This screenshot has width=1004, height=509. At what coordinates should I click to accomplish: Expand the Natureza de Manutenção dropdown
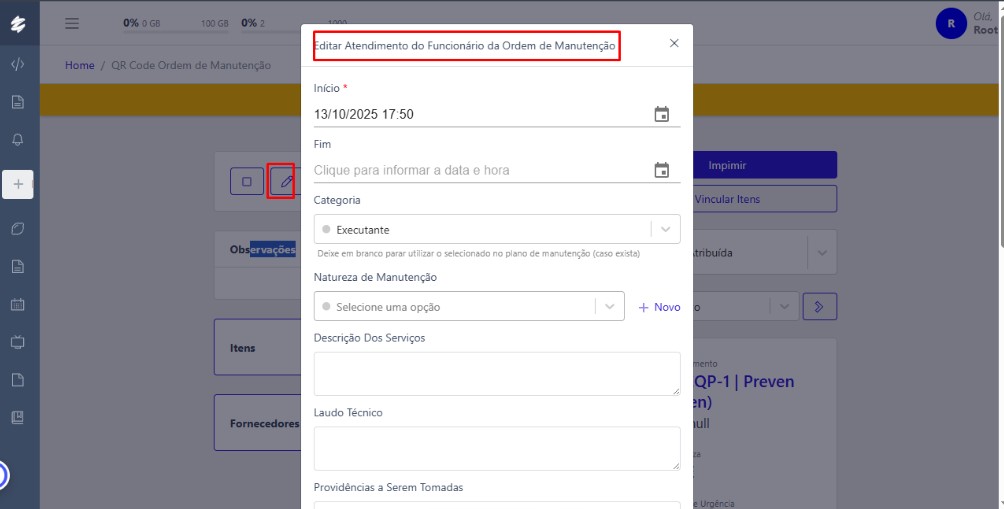(x=609, y=306)
